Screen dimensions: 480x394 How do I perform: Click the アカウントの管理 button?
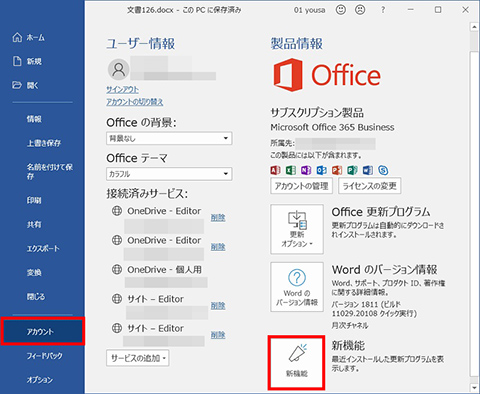point(301,186)
